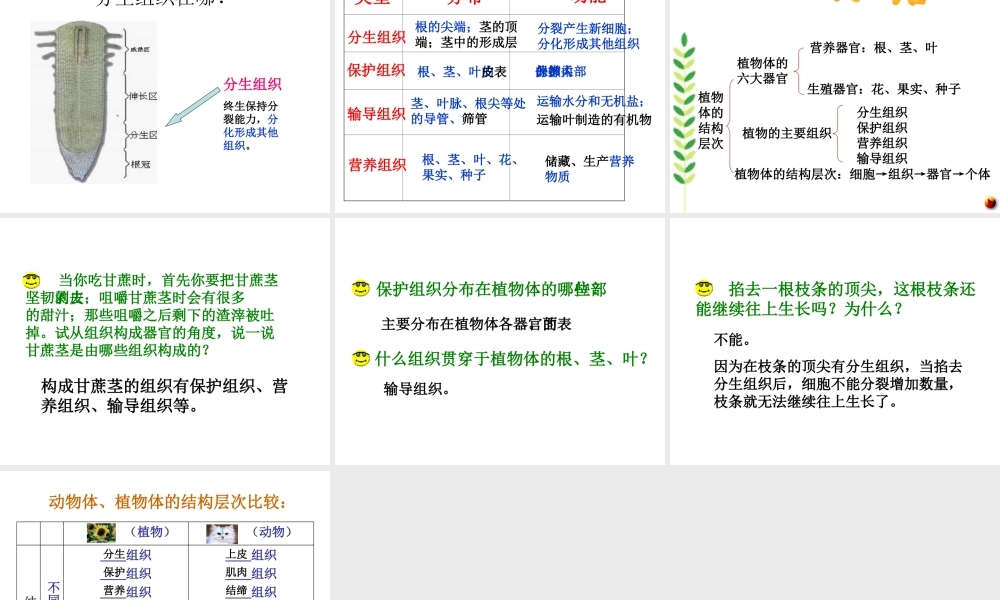
Task: Click the red 分生组织 cell in the tissue table
Action: point(376,38)
